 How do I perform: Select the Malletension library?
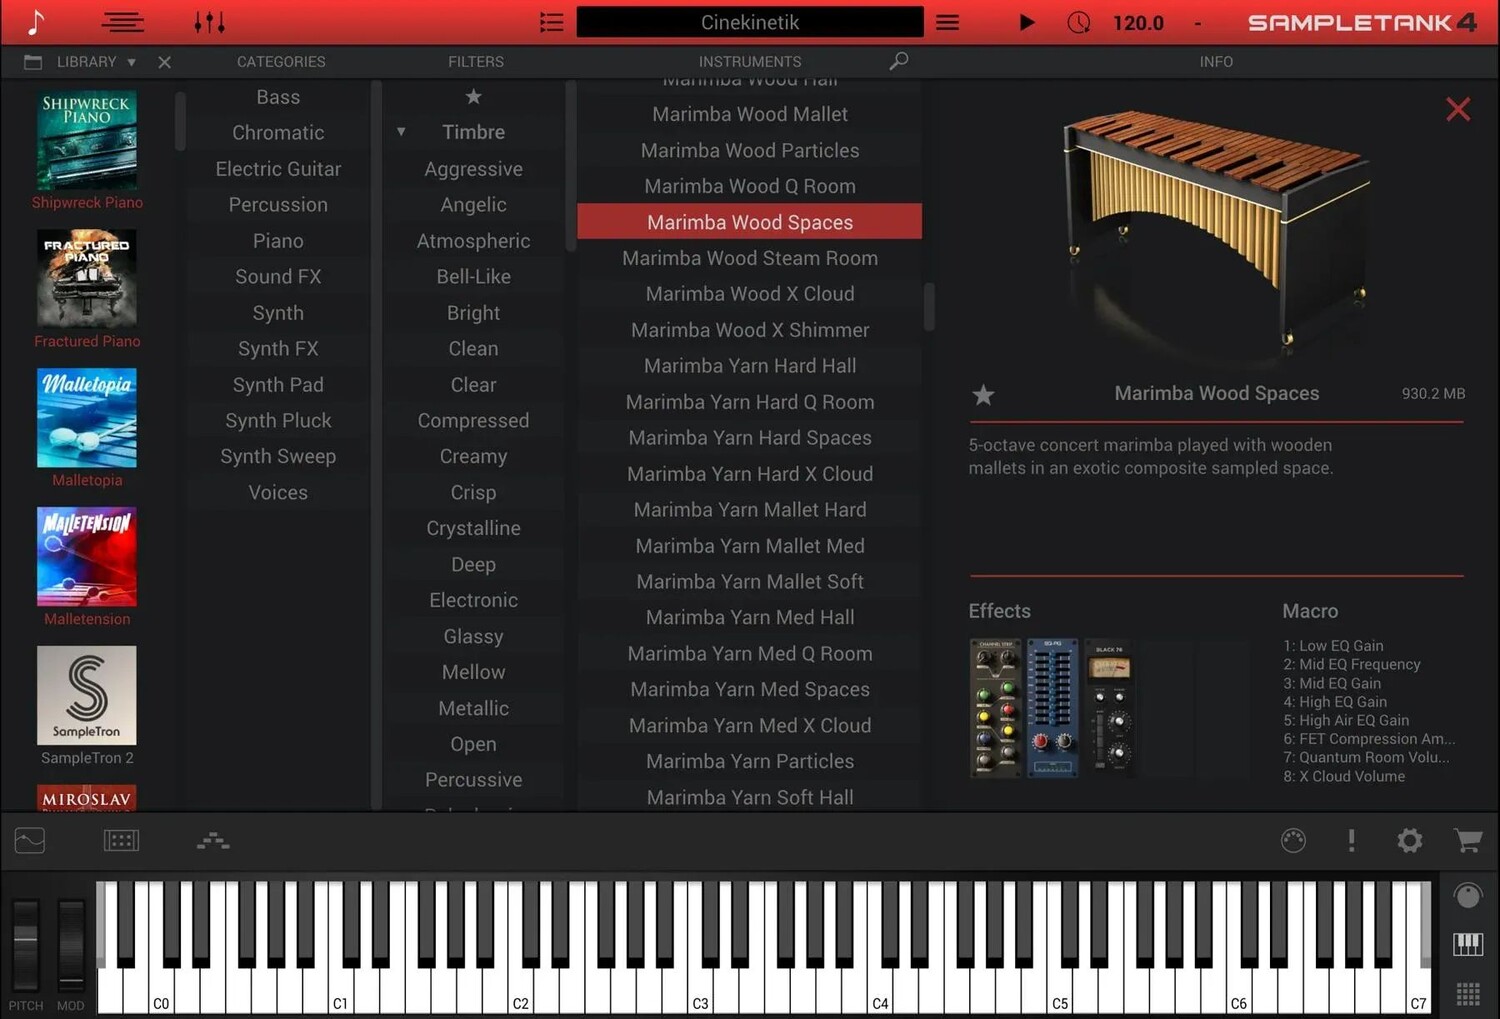click(x=87, y=567)
